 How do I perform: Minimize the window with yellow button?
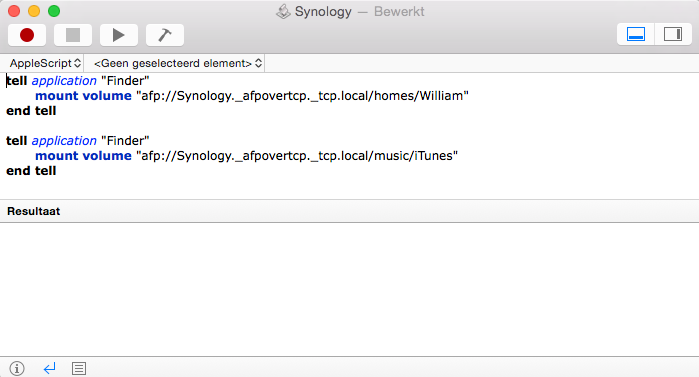point(34,11)
